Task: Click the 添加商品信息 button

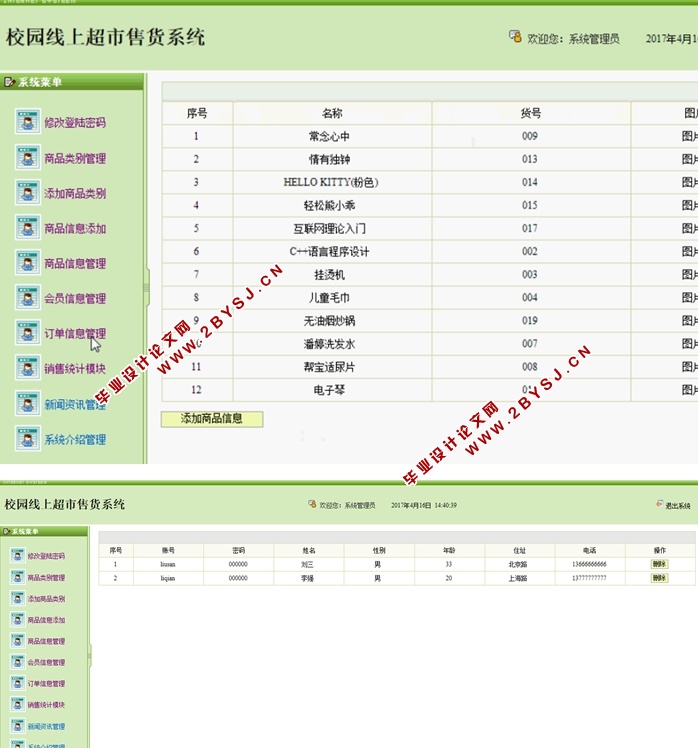Action: [x=212, y=419]
